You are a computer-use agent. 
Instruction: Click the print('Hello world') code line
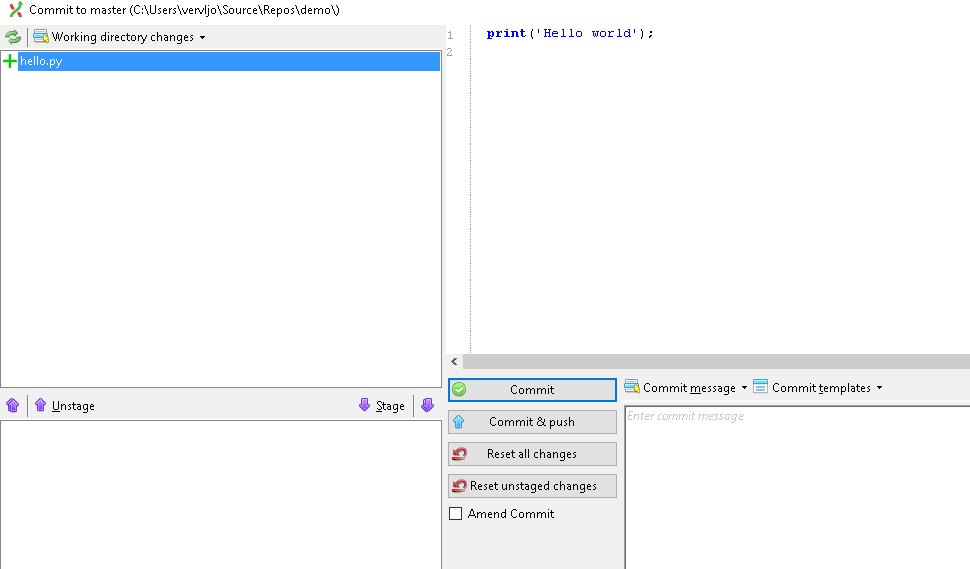570,33
